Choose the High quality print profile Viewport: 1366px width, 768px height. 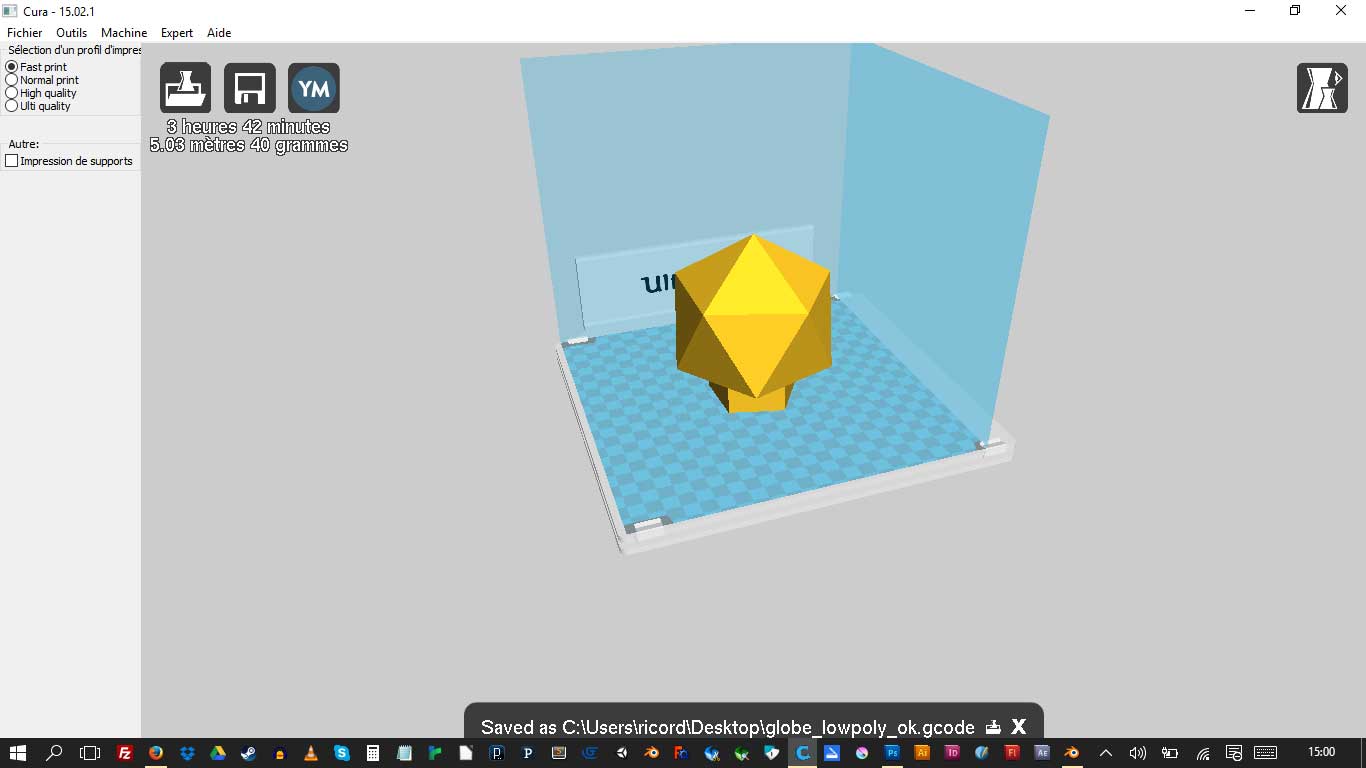pos(12,93)
